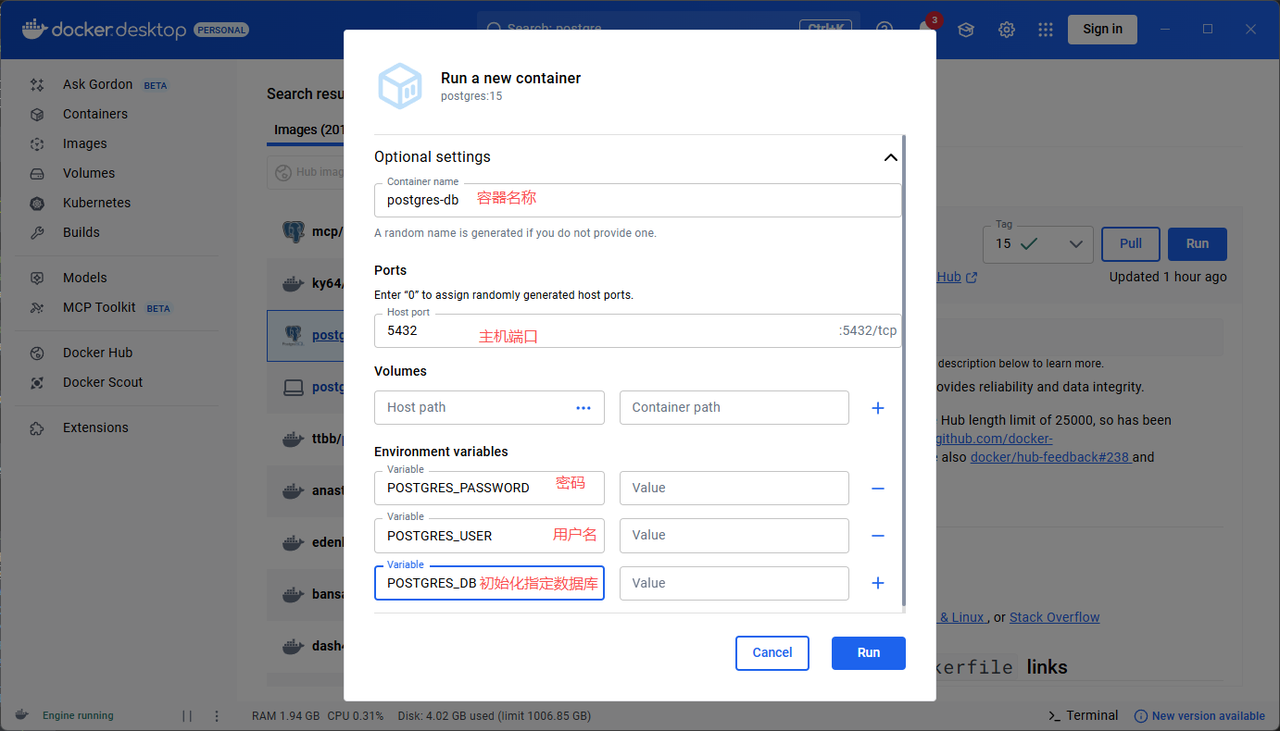
Task: Cancel the new container dialog
Action: tap(772, 652)
